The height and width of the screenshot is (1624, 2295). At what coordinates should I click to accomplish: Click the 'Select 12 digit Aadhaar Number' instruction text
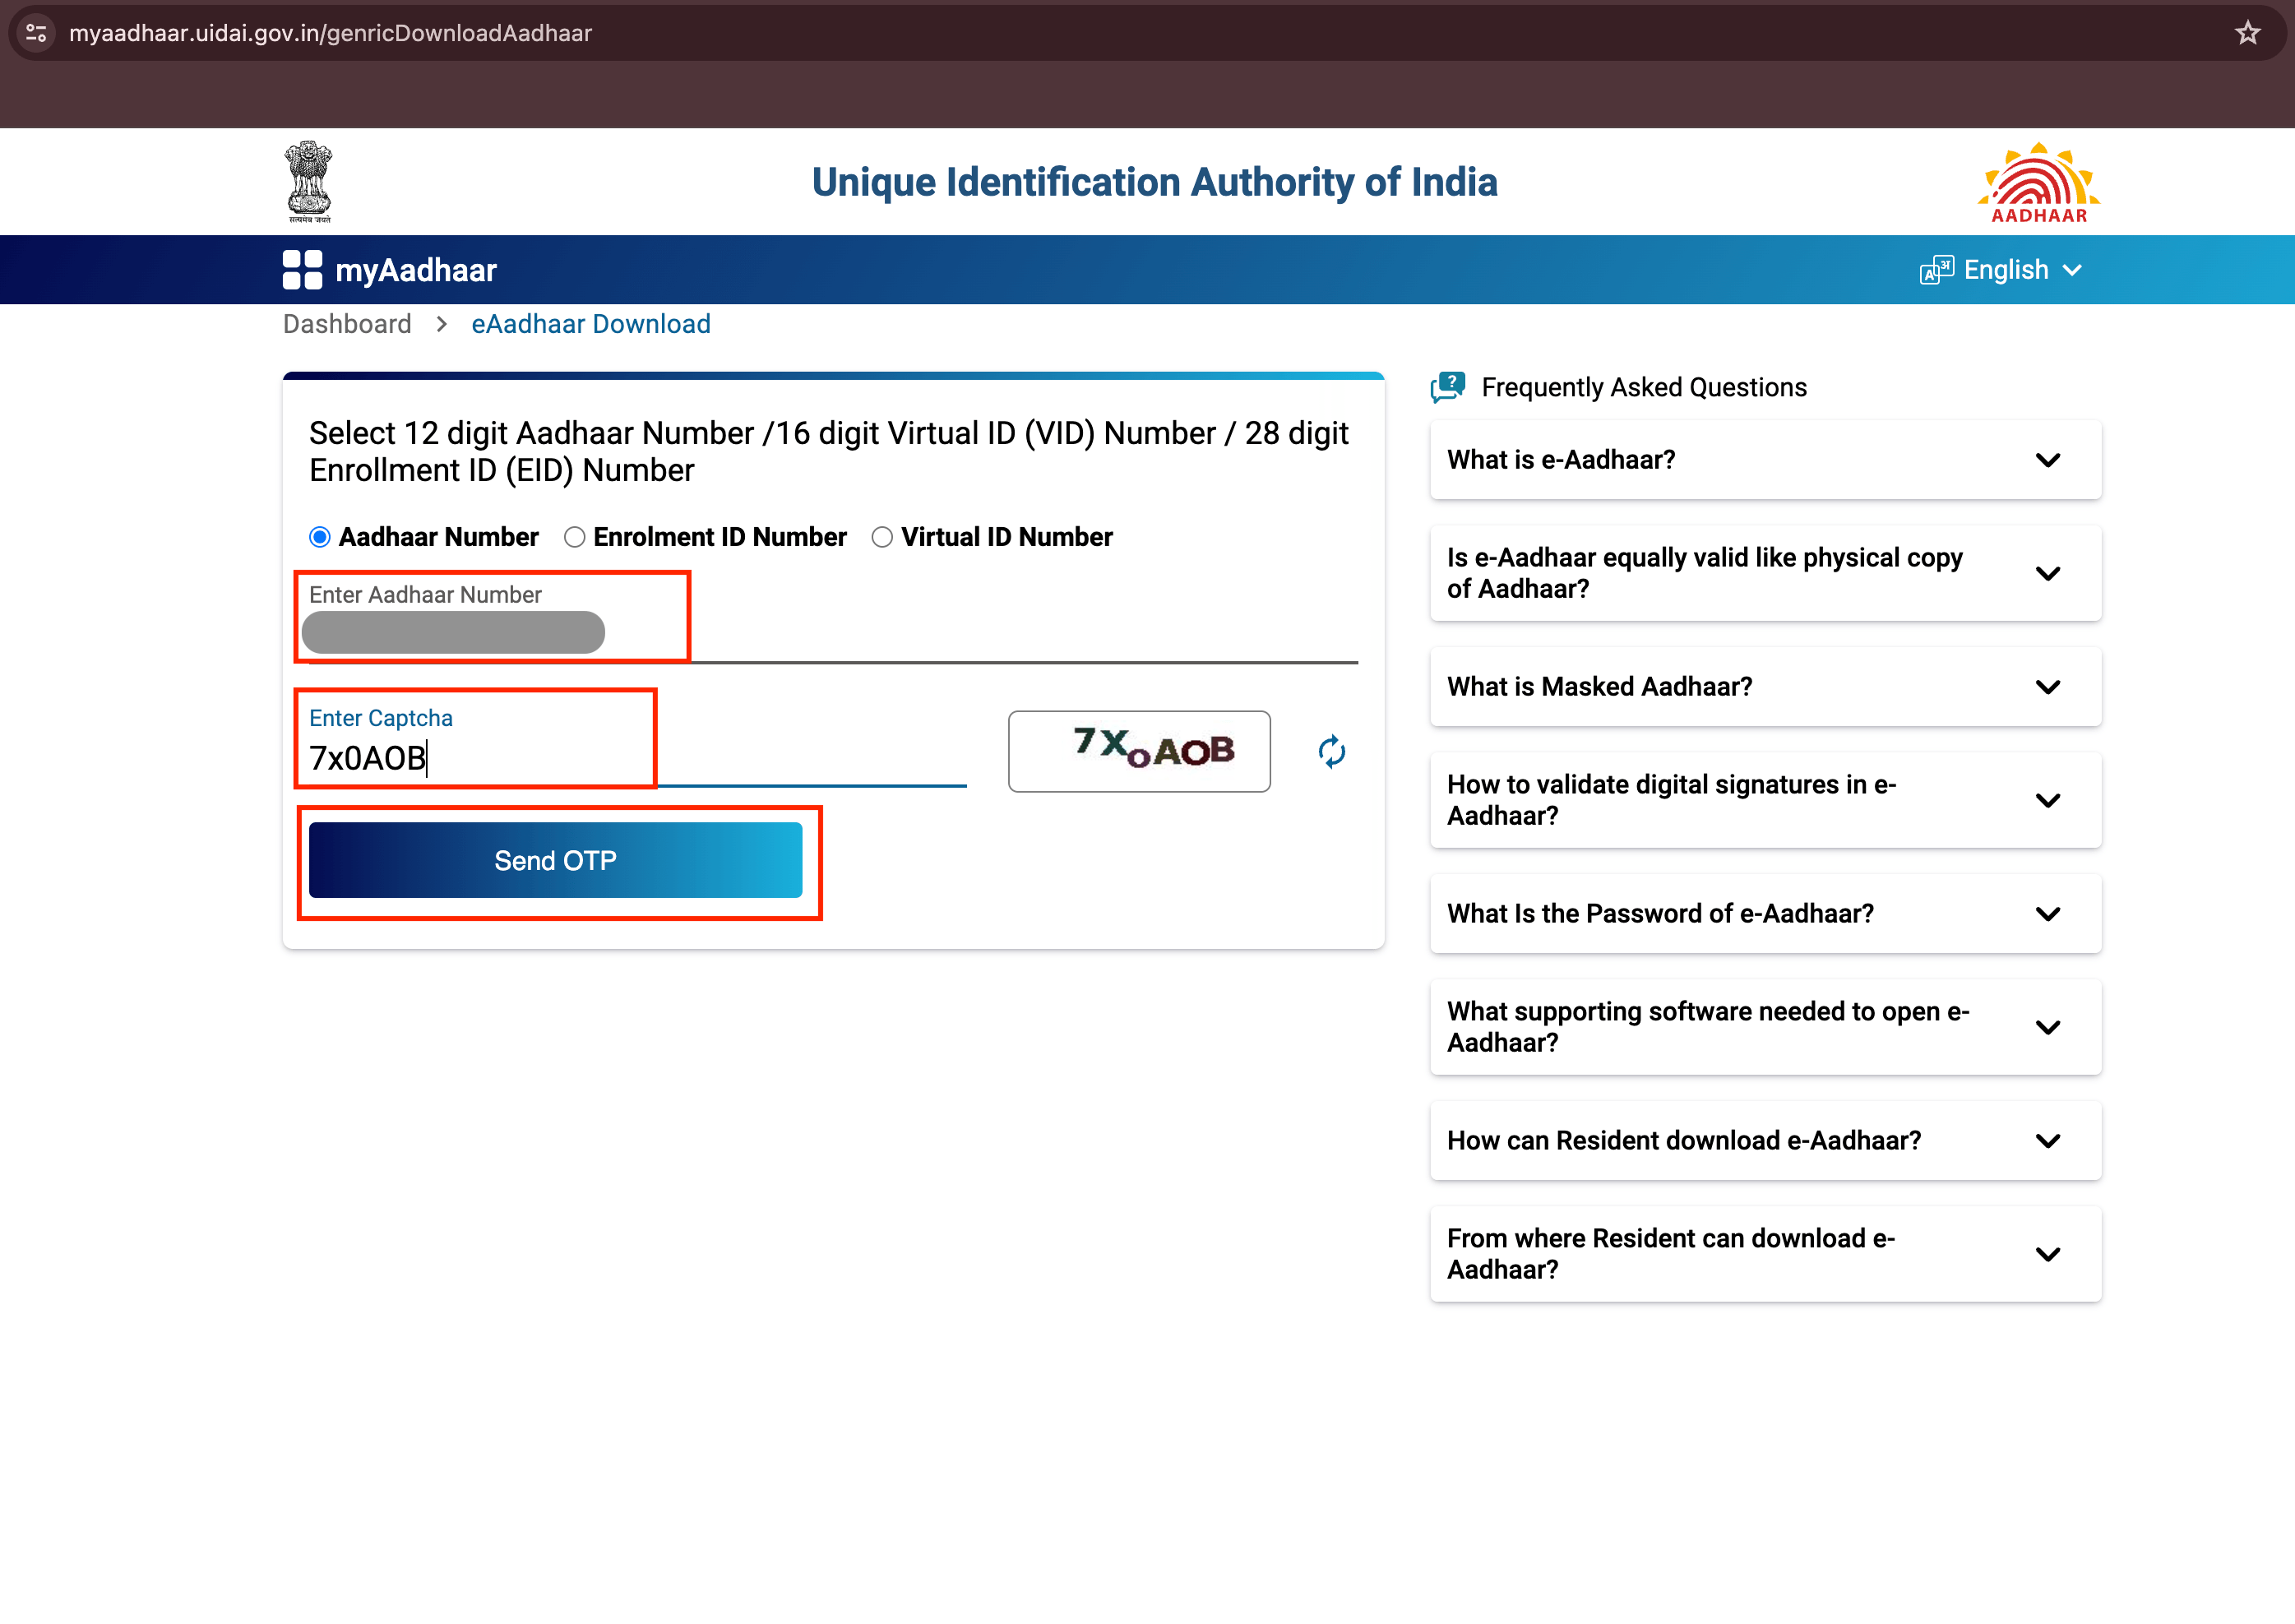click(828, 451)
